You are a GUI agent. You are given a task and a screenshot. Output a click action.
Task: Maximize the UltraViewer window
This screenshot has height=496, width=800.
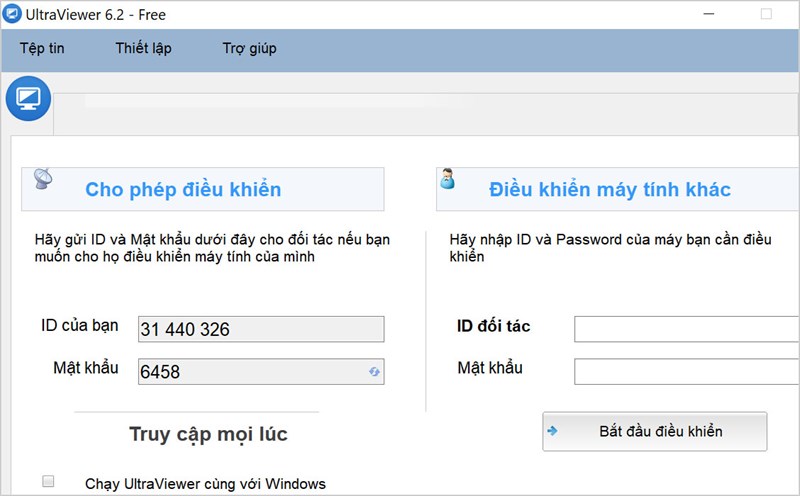766,15
